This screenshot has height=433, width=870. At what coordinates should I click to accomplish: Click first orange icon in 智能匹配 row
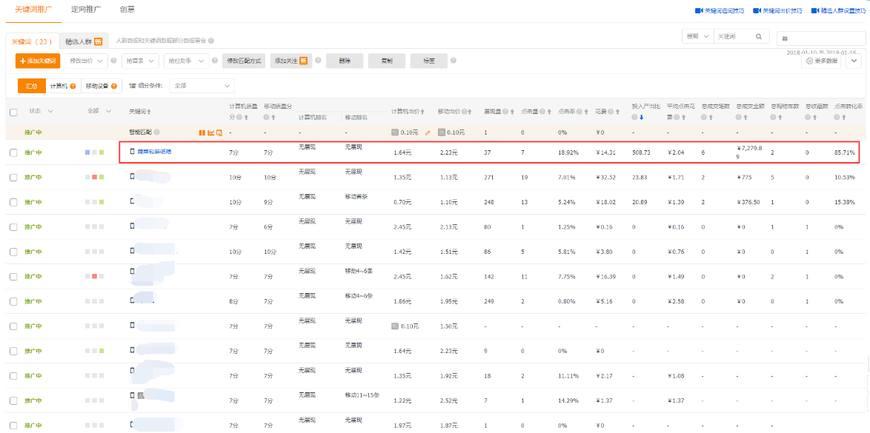[x=201, y=133]
